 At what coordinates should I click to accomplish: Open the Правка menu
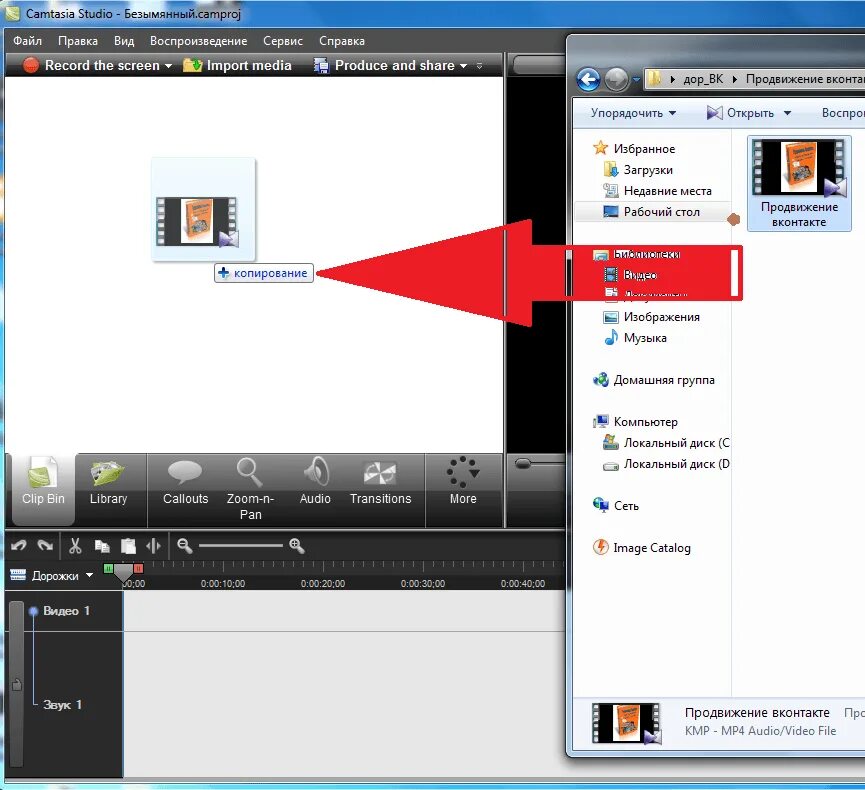point(78,41)
